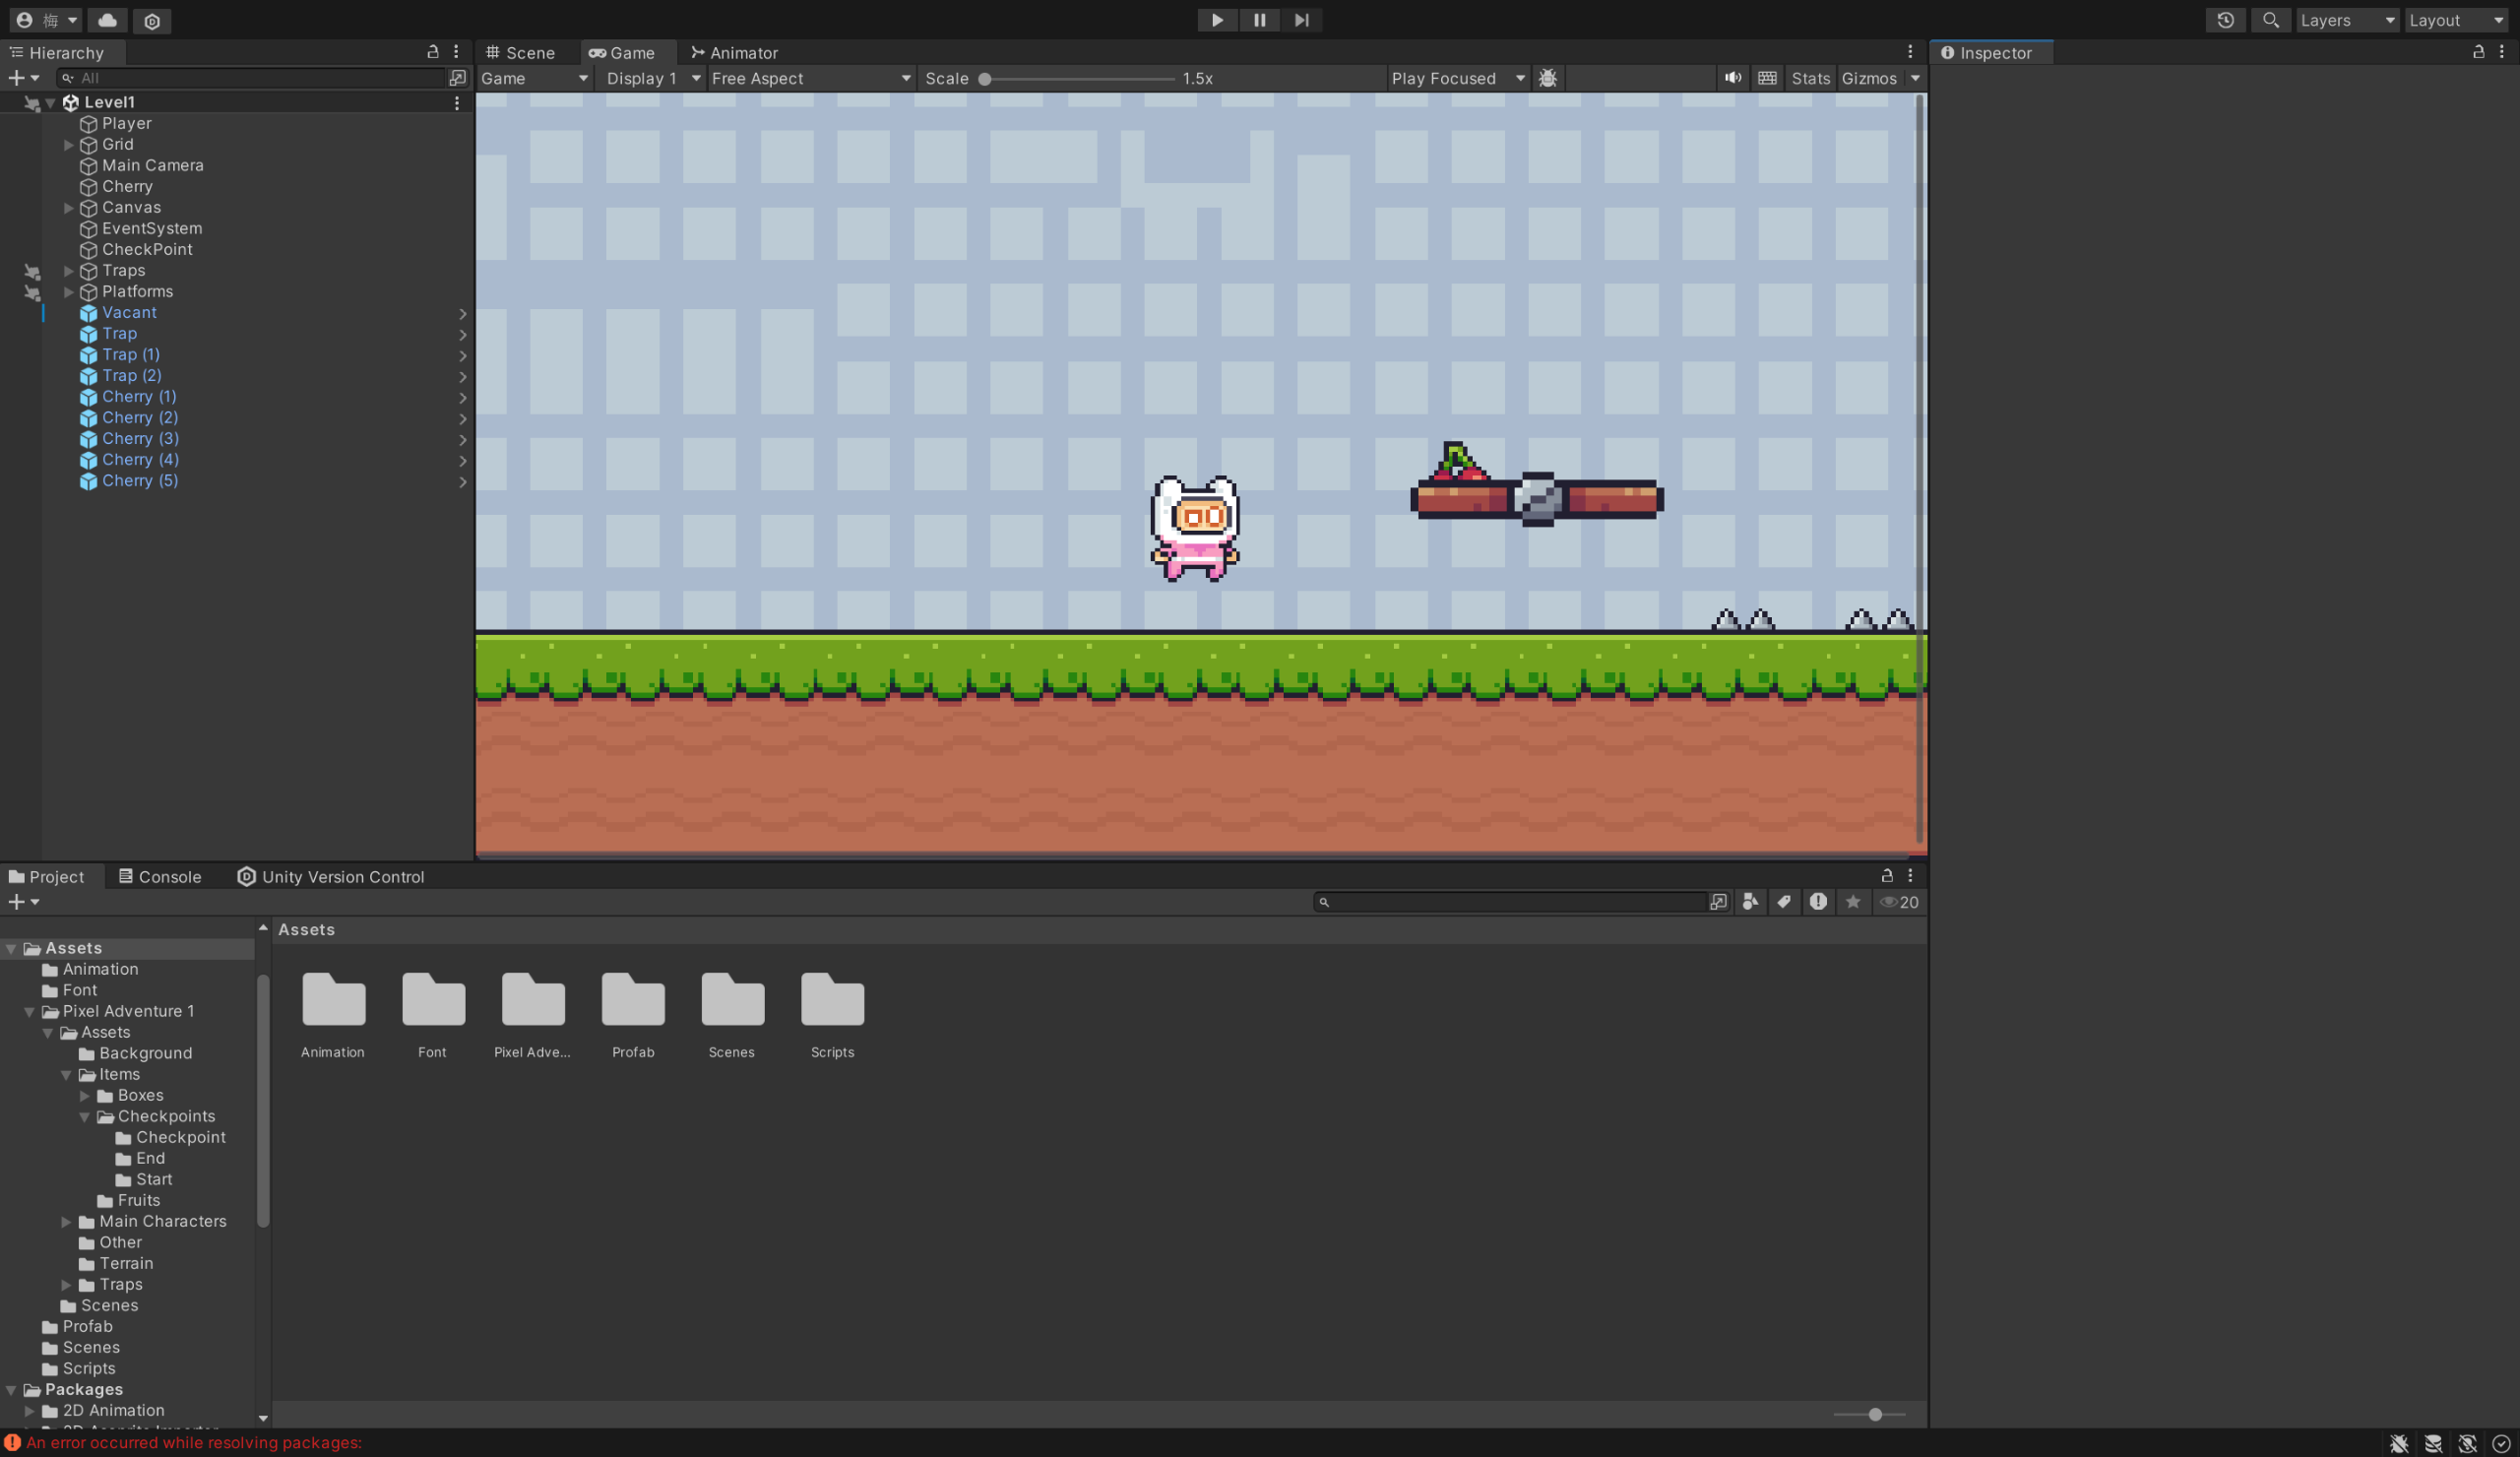Viewport: 2520px width, 1457px height.
Task: Pause the game with the Pause button
Action: pyautogui.click(x=1259, y=20)
